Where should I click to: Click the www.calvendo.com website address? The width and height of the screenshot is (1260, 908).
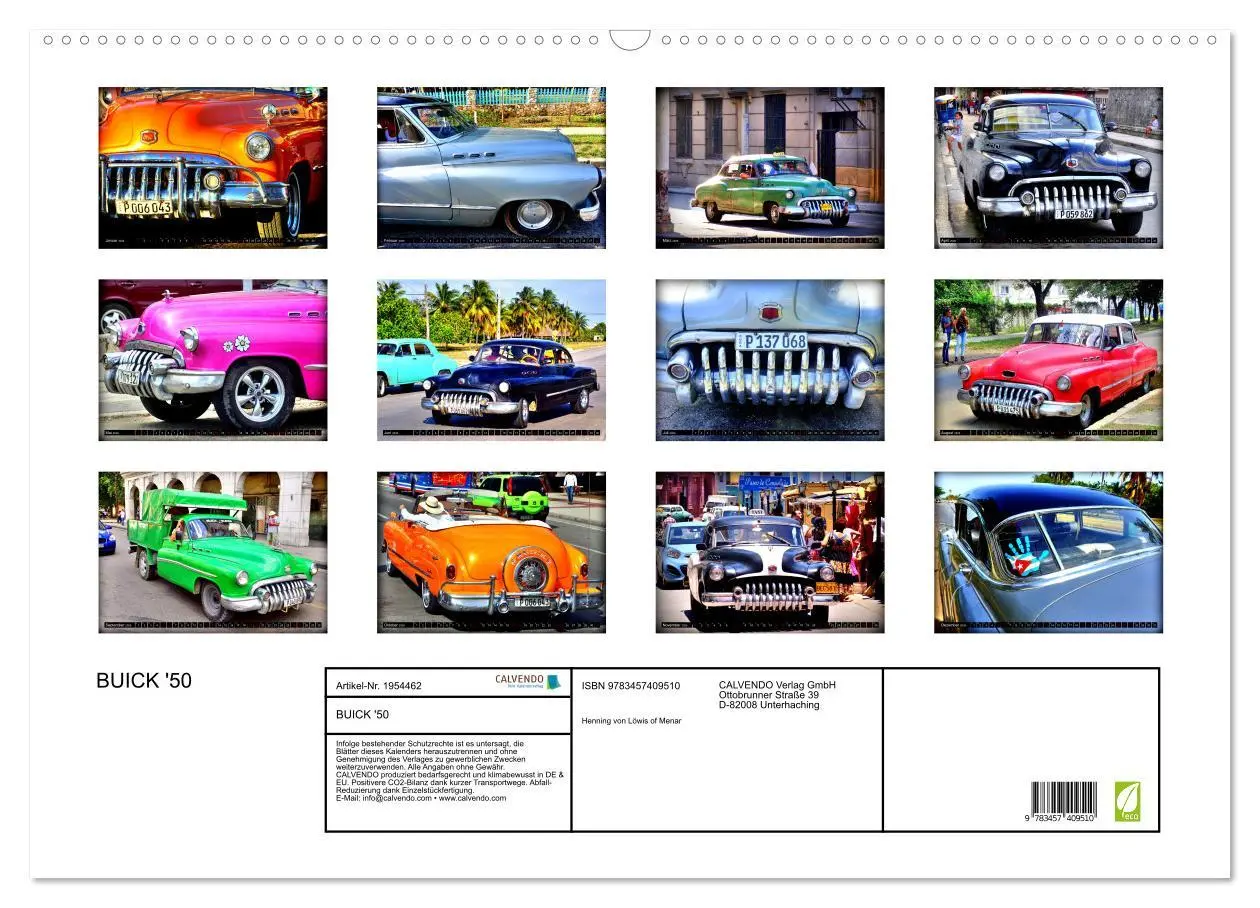coord(474,798)
